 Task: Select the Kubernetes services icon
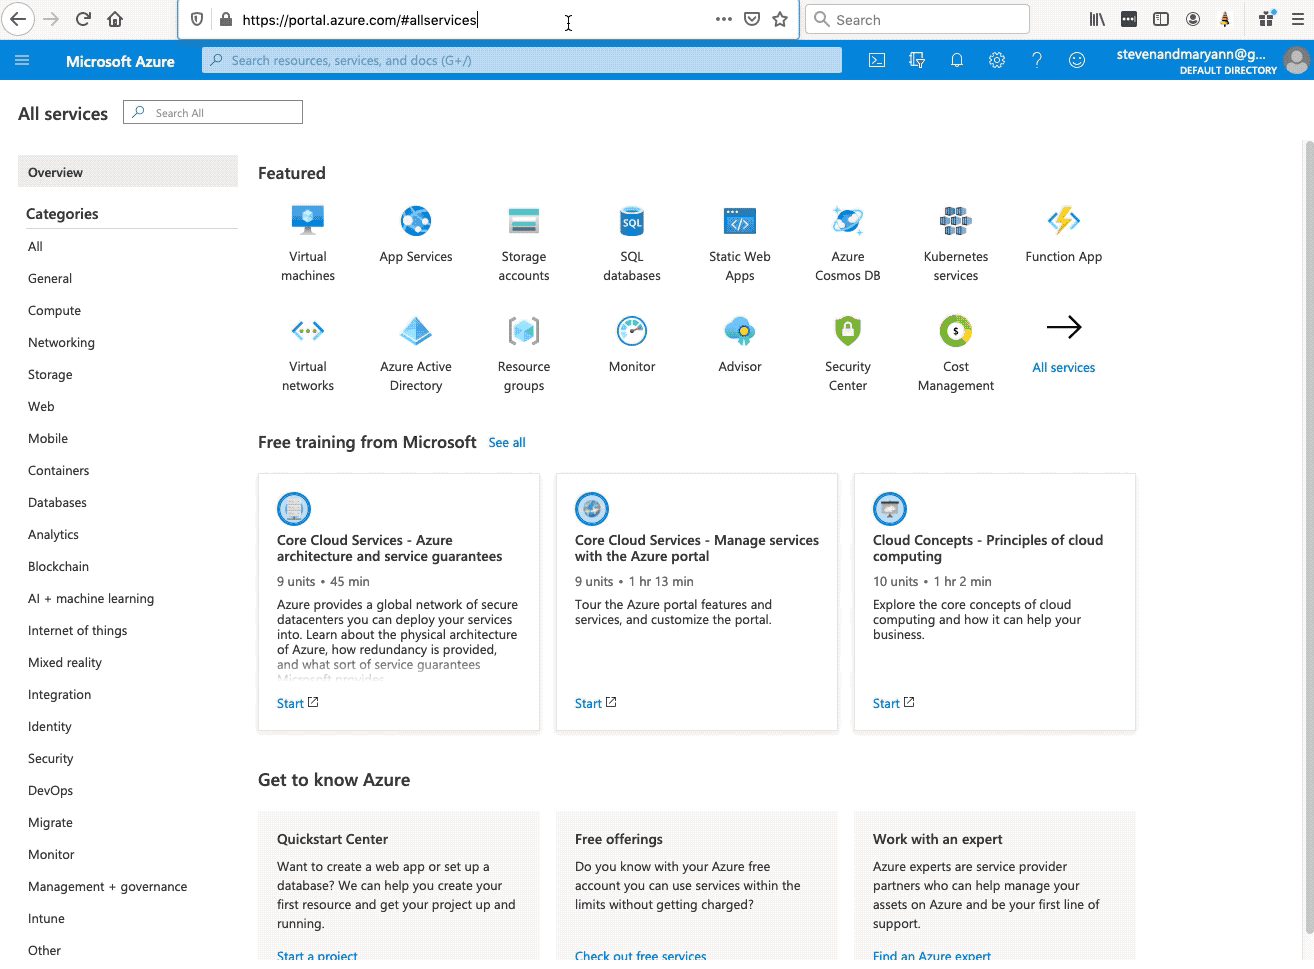tap(956, 221)
